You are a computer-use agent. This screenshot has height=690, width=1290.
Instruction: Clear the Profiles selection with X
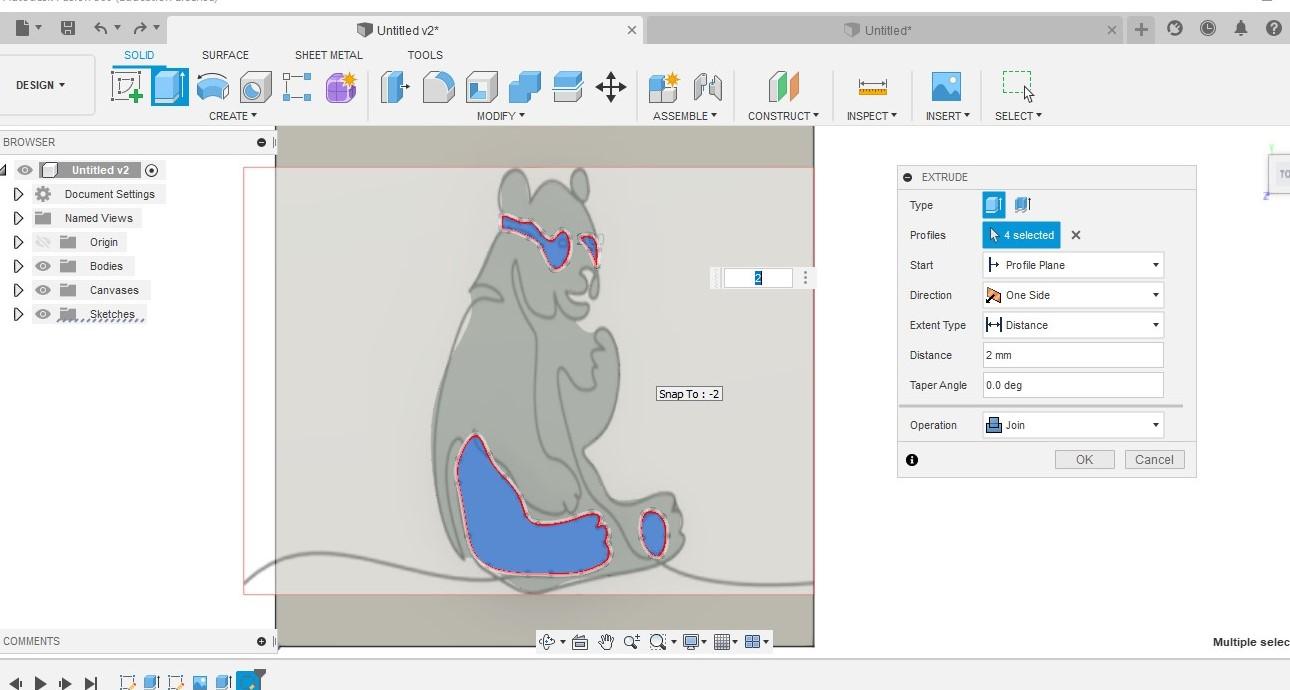1076,235
